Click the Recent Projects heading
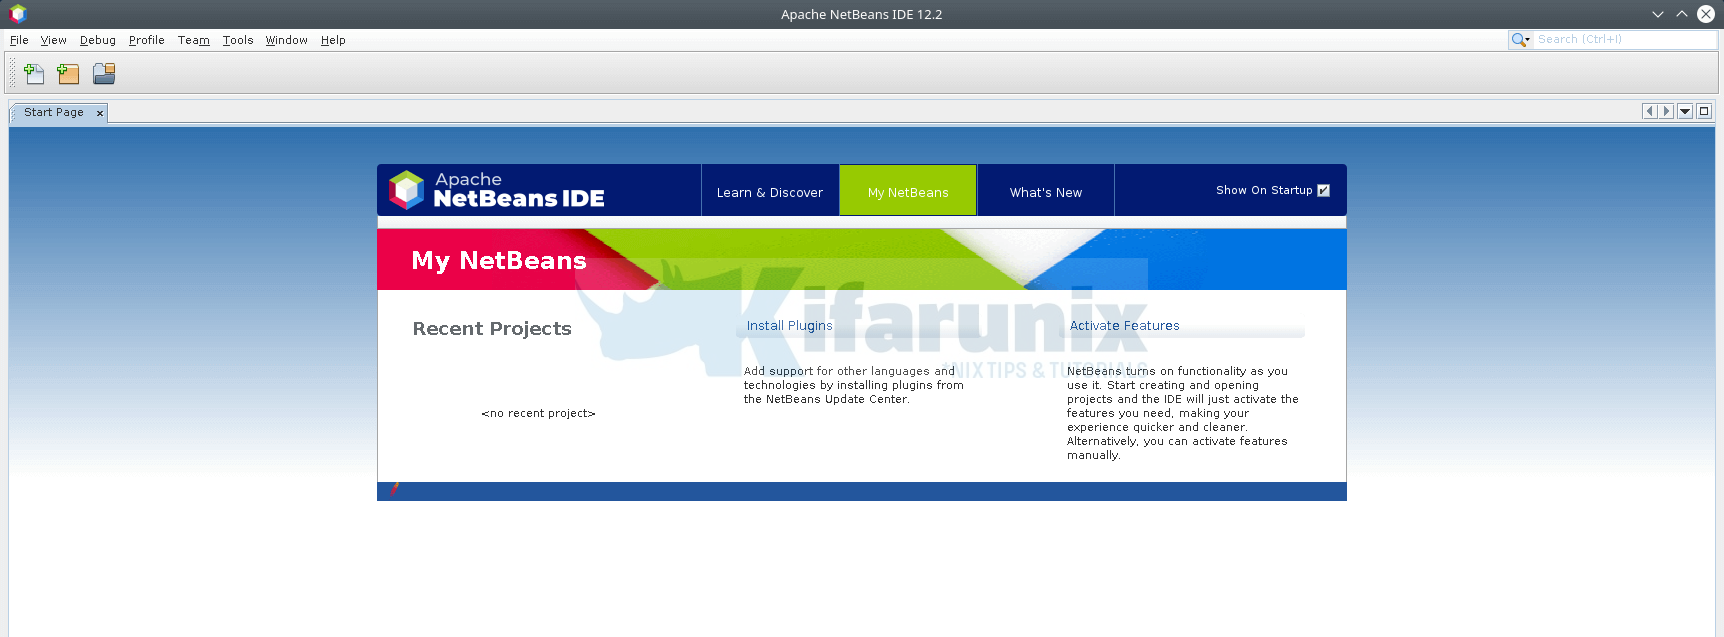 (492, 329)
